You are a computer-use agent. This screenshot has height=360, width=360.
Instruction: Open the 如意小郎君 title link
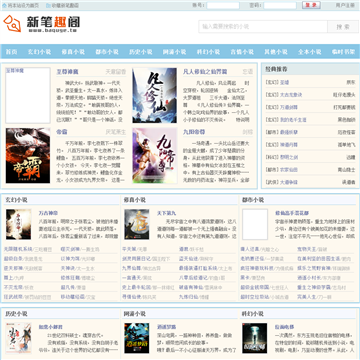tap(50, 327)
